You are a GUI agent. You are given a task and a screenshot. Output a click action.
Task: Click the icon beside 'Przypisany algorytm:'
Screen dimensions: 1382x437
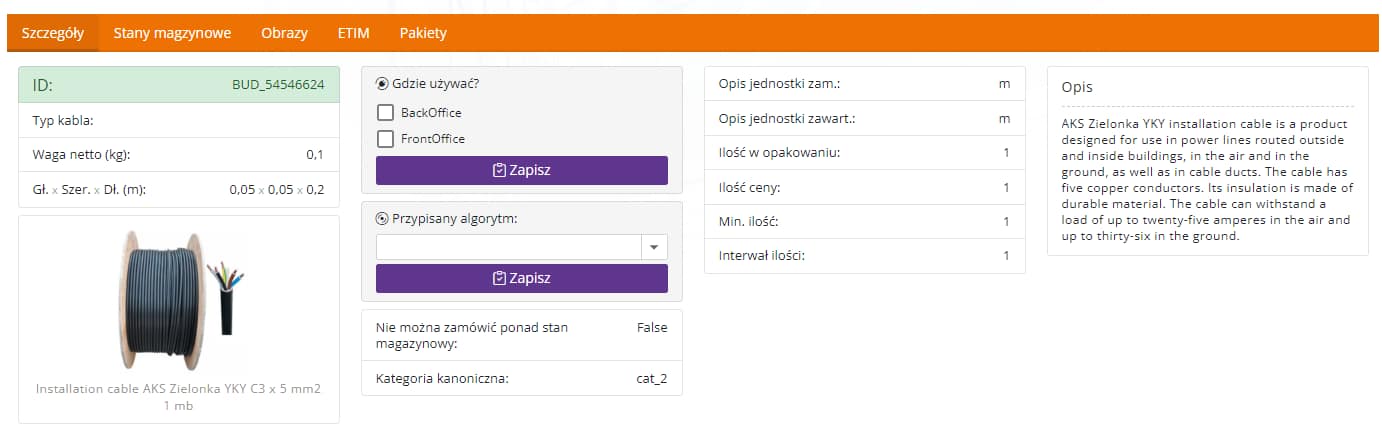click(x=382, y=219)
